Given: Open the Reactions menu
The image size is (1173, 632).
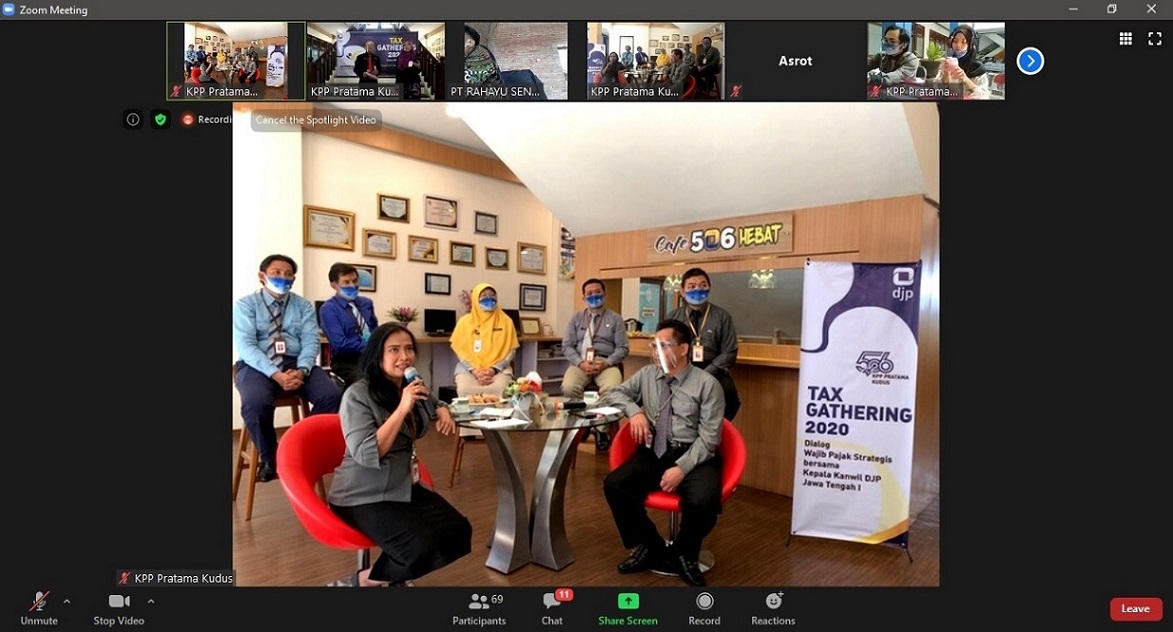Looking at the screenshot, I should (773, 607).
